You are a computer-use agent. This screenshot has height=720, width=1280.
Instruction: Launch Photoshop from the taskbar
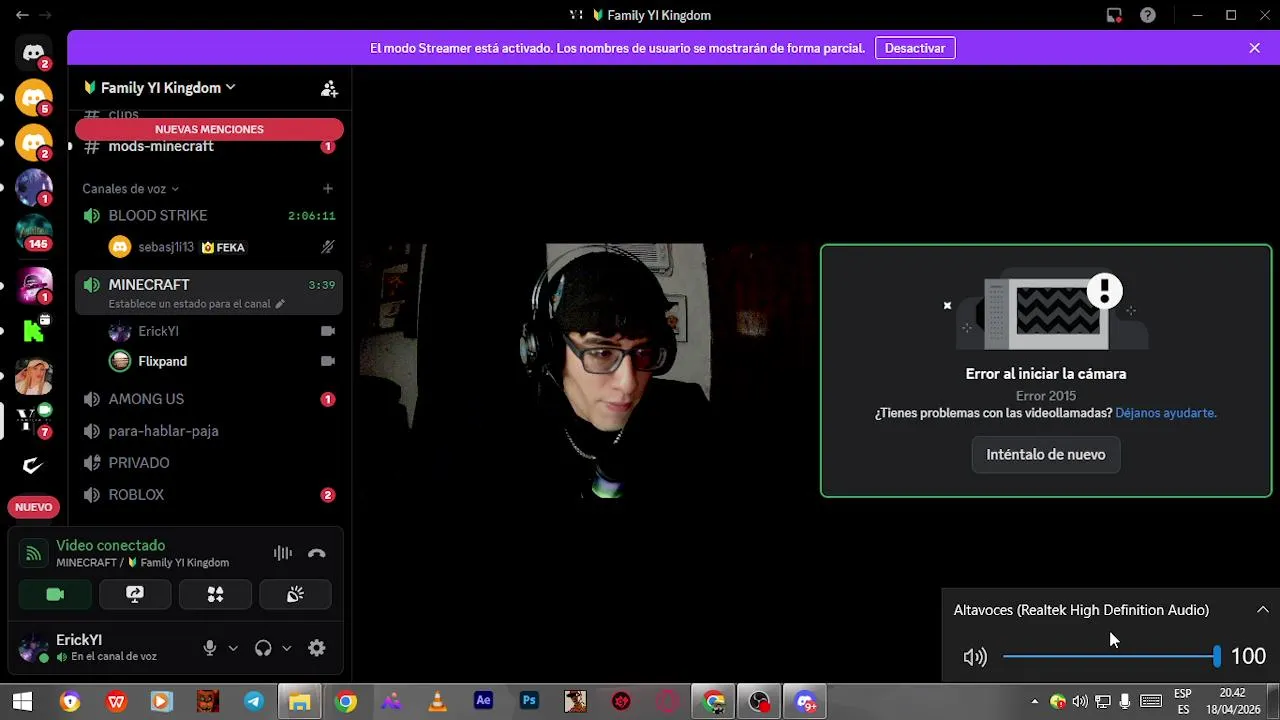(x=529, y=702)
